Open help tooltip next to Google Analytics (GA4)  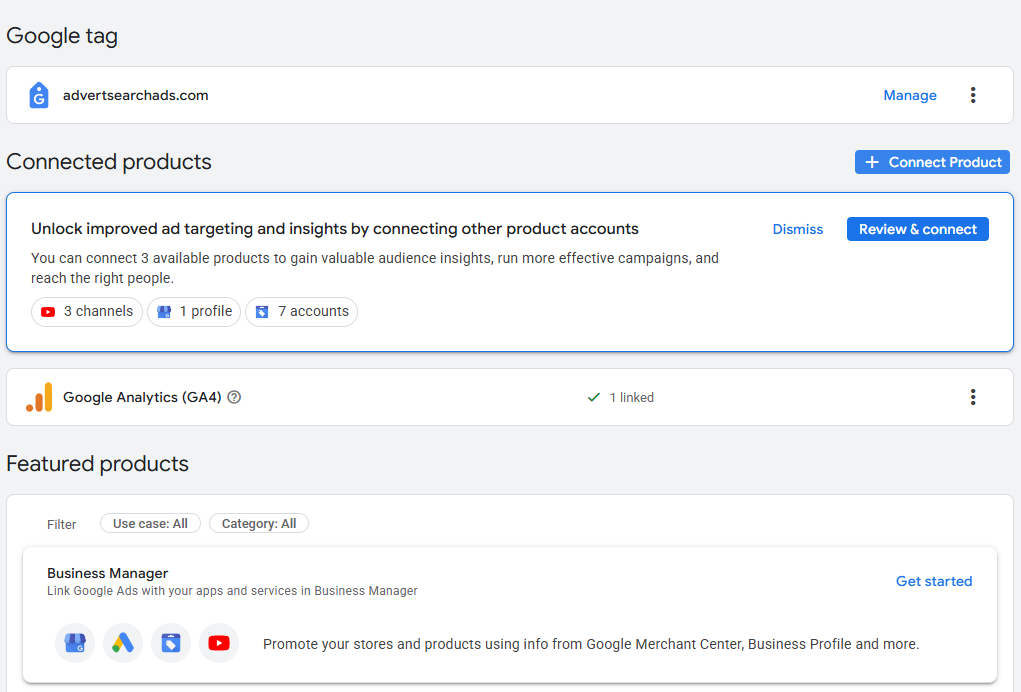[234, 397]
